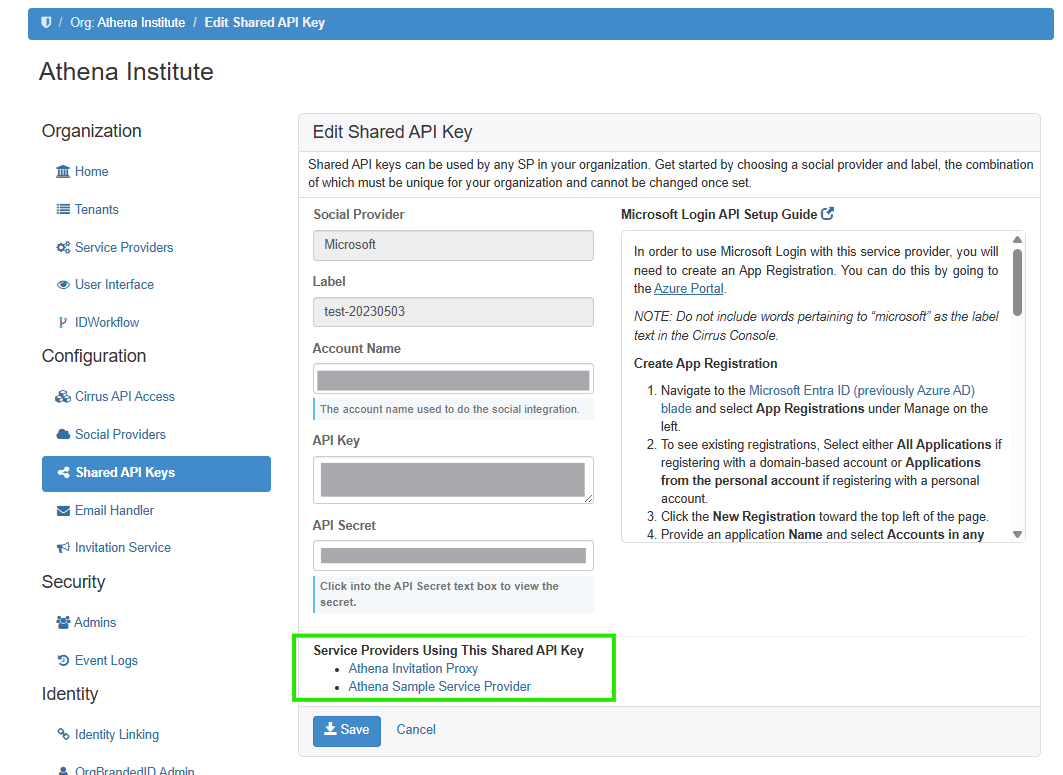The image size is (1063, 775).
Task: Follow the Azure Portal link
Action: tap(688, 289)
